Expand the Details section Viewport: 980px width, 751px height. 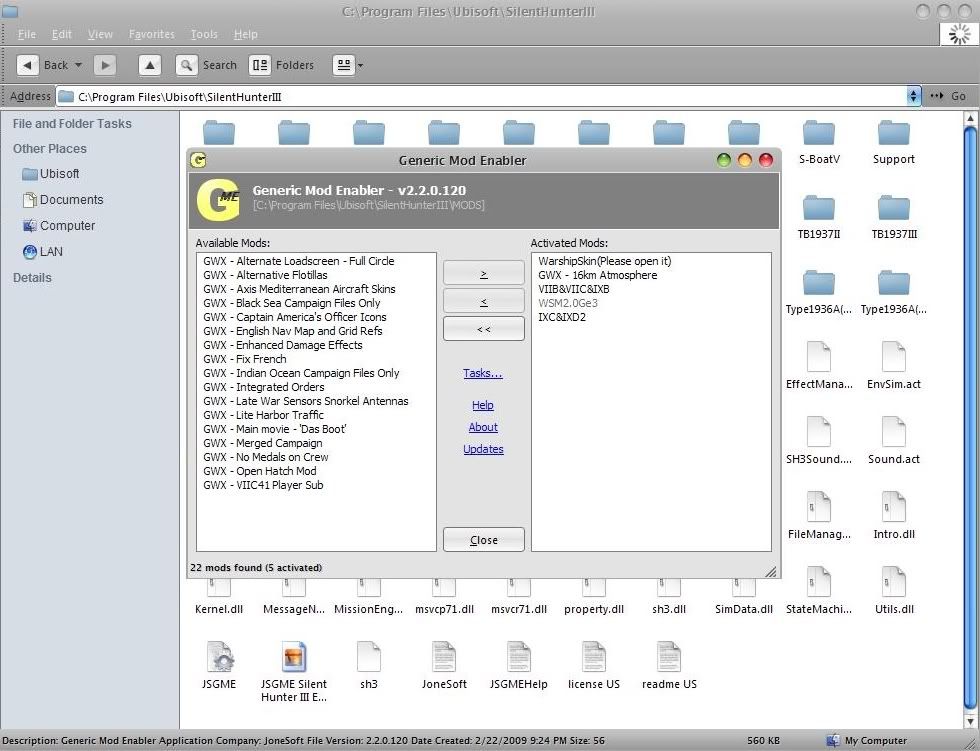click(32, 277)
